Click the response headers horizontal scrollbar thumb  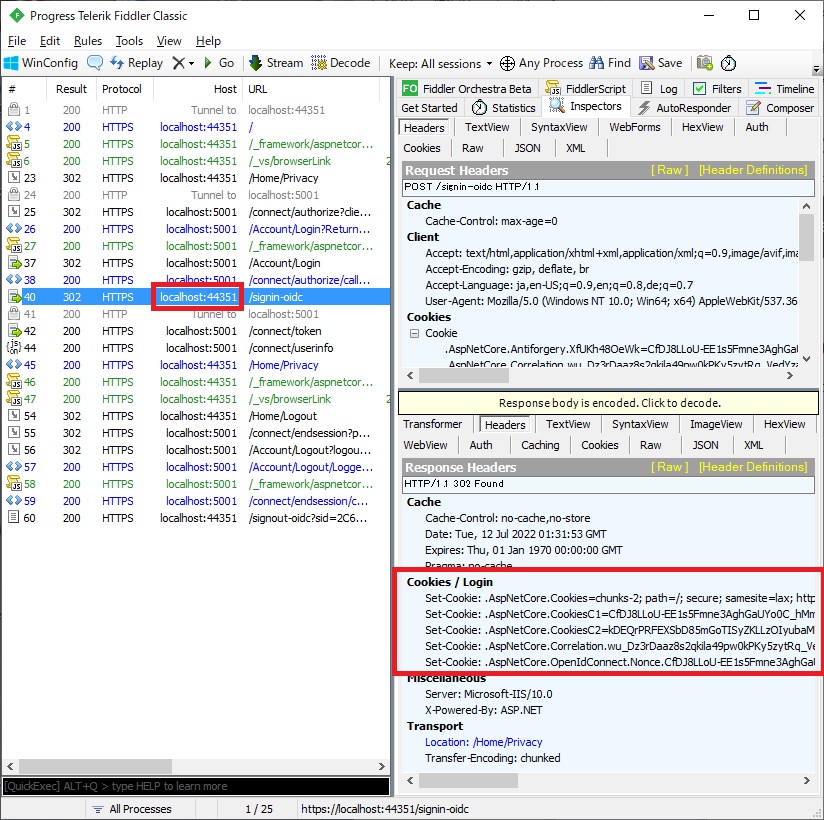tap(468, 781)
